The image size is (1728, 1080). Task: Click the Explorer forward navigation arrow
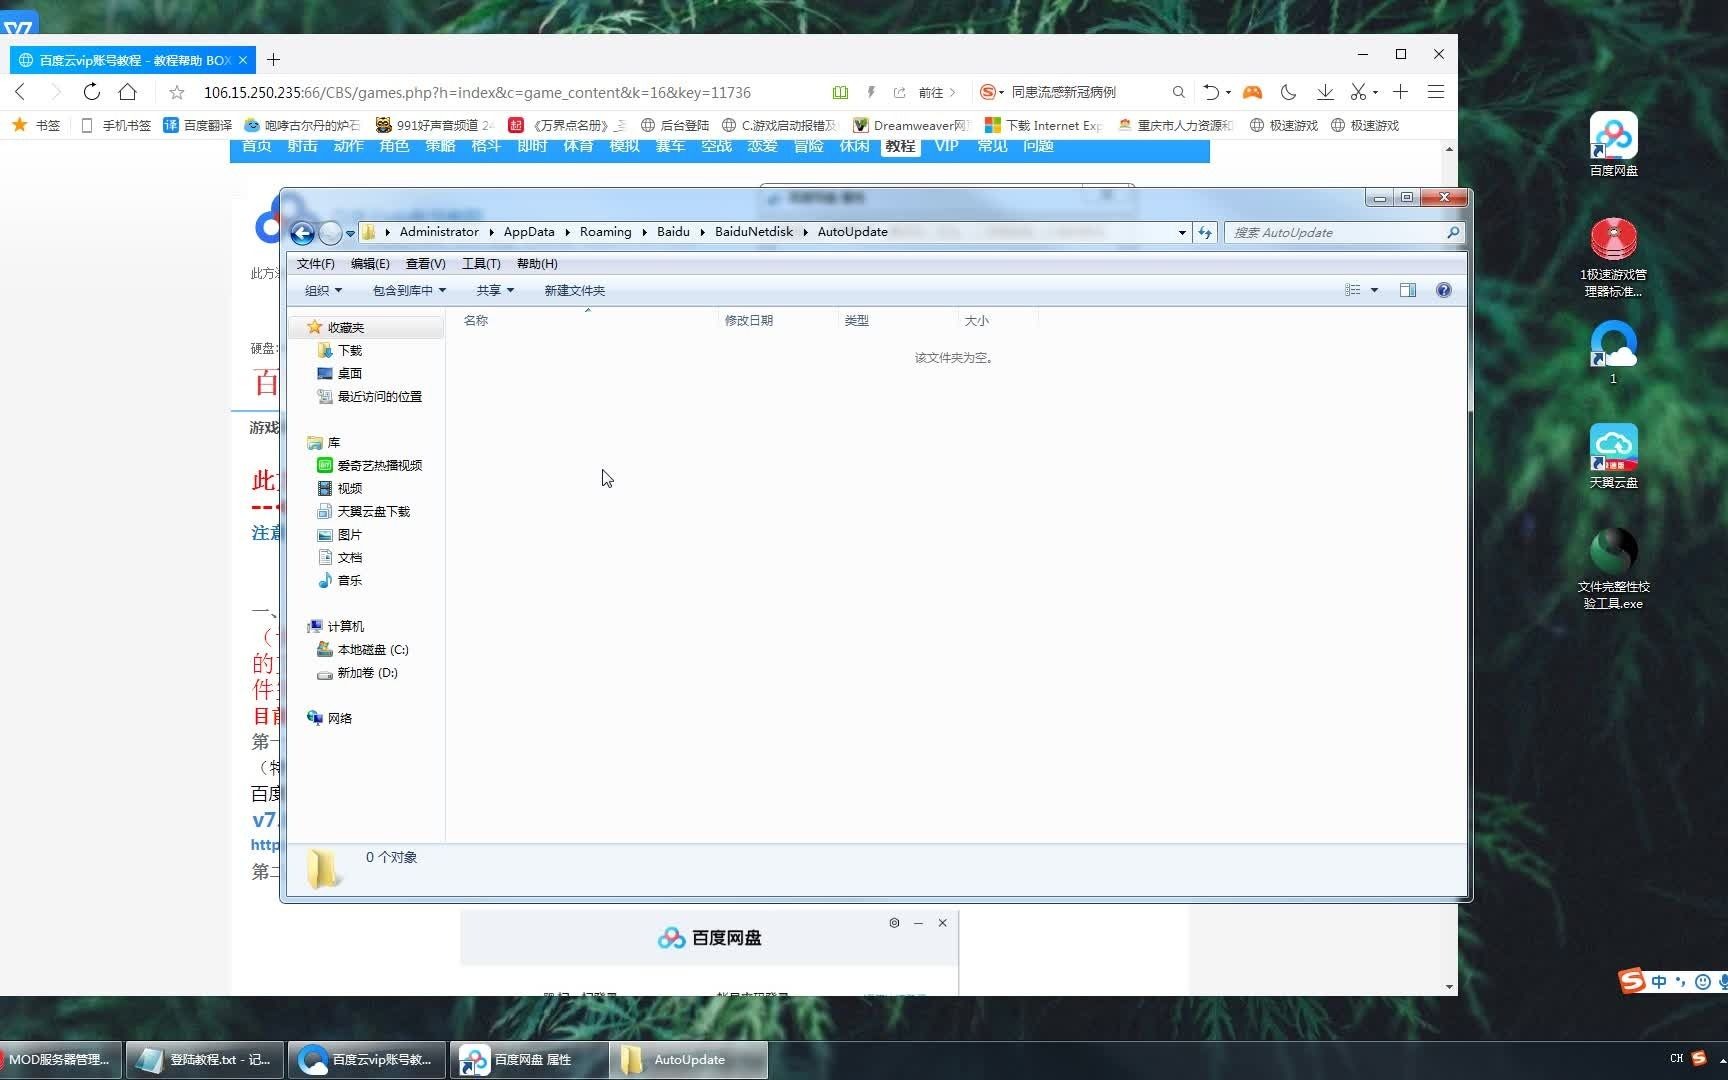pyautogui.click(x=330, y=233)
